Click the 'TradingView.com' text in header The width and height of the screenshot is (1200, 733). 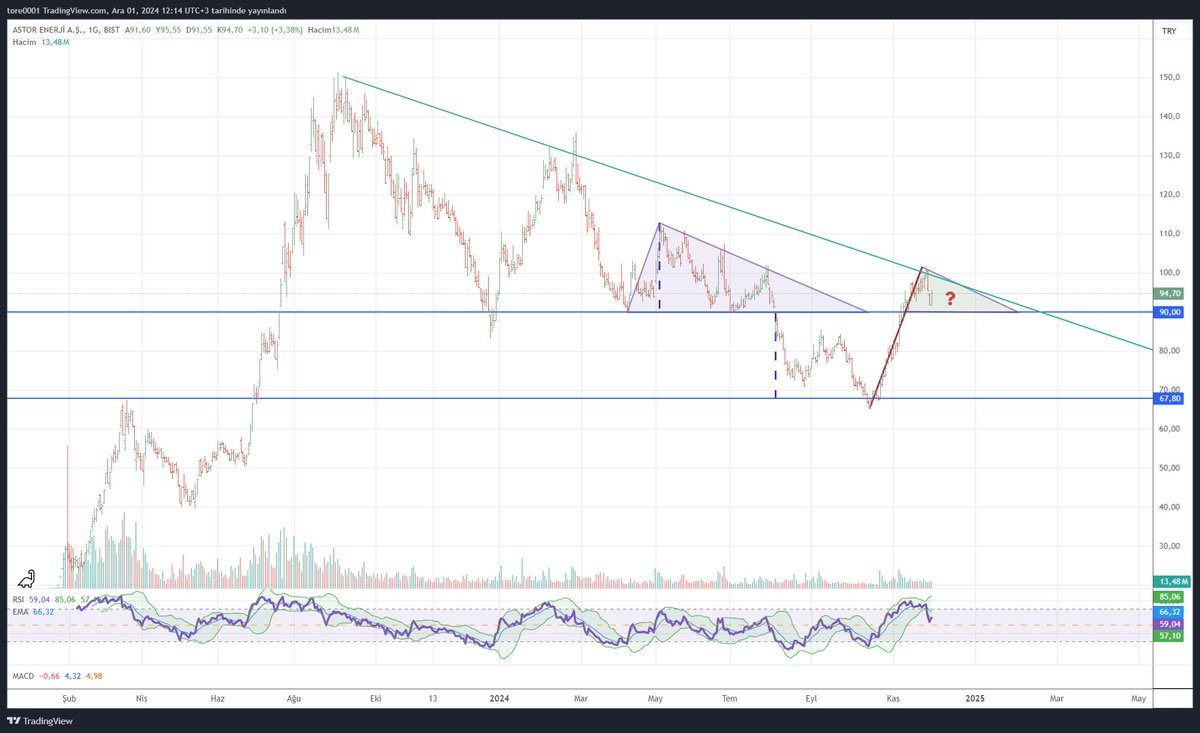pos(74,10)
